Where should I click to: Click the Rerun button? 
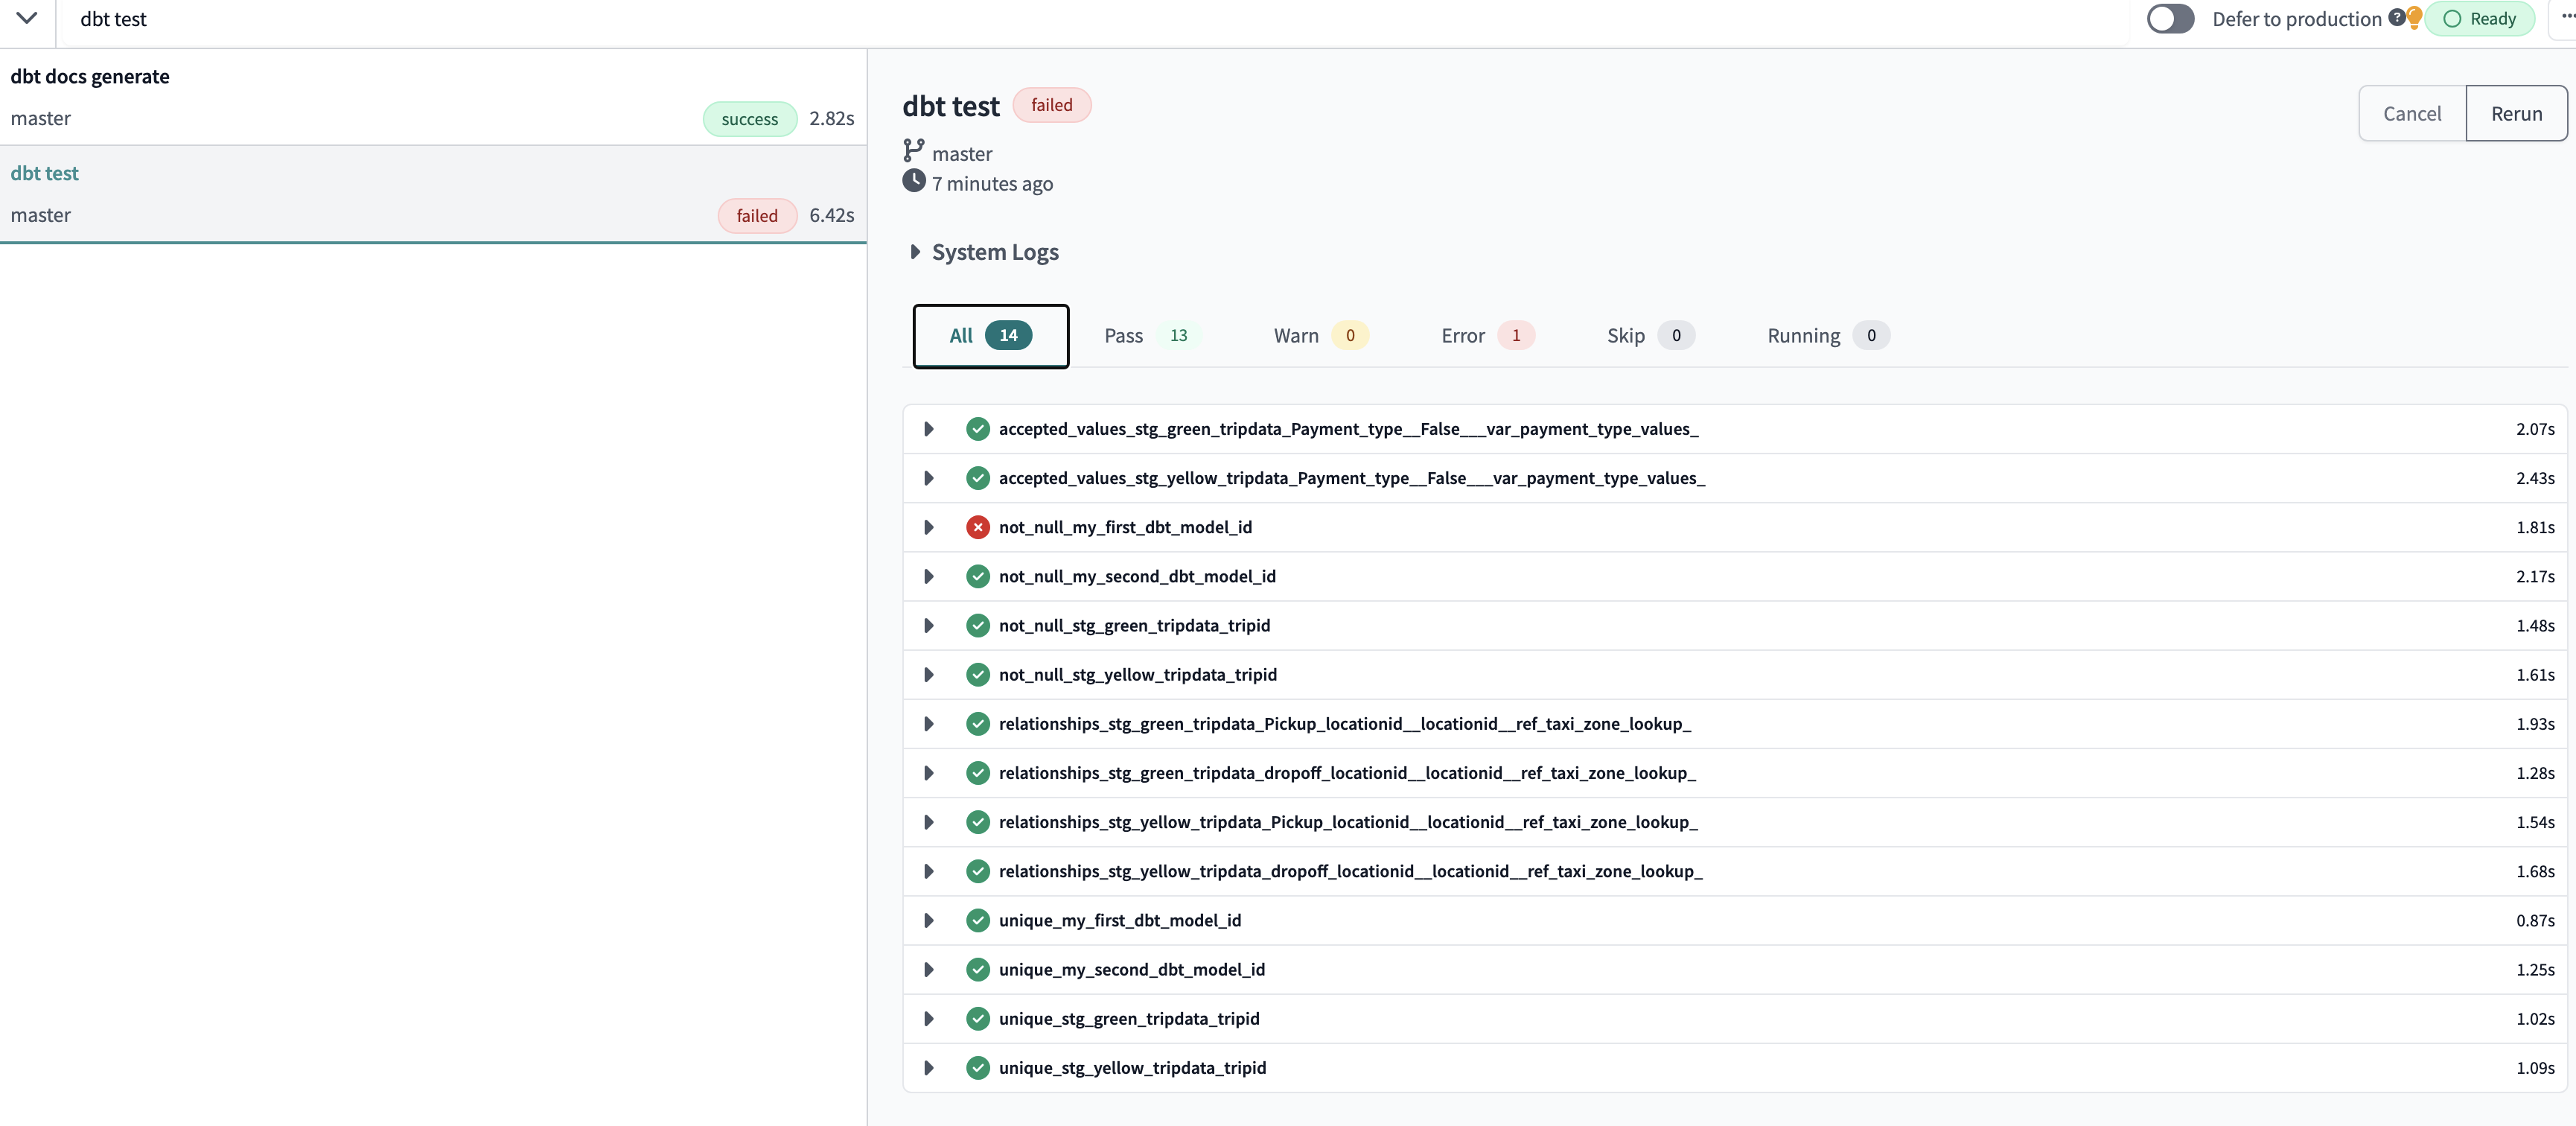[x=2516, y=113]
